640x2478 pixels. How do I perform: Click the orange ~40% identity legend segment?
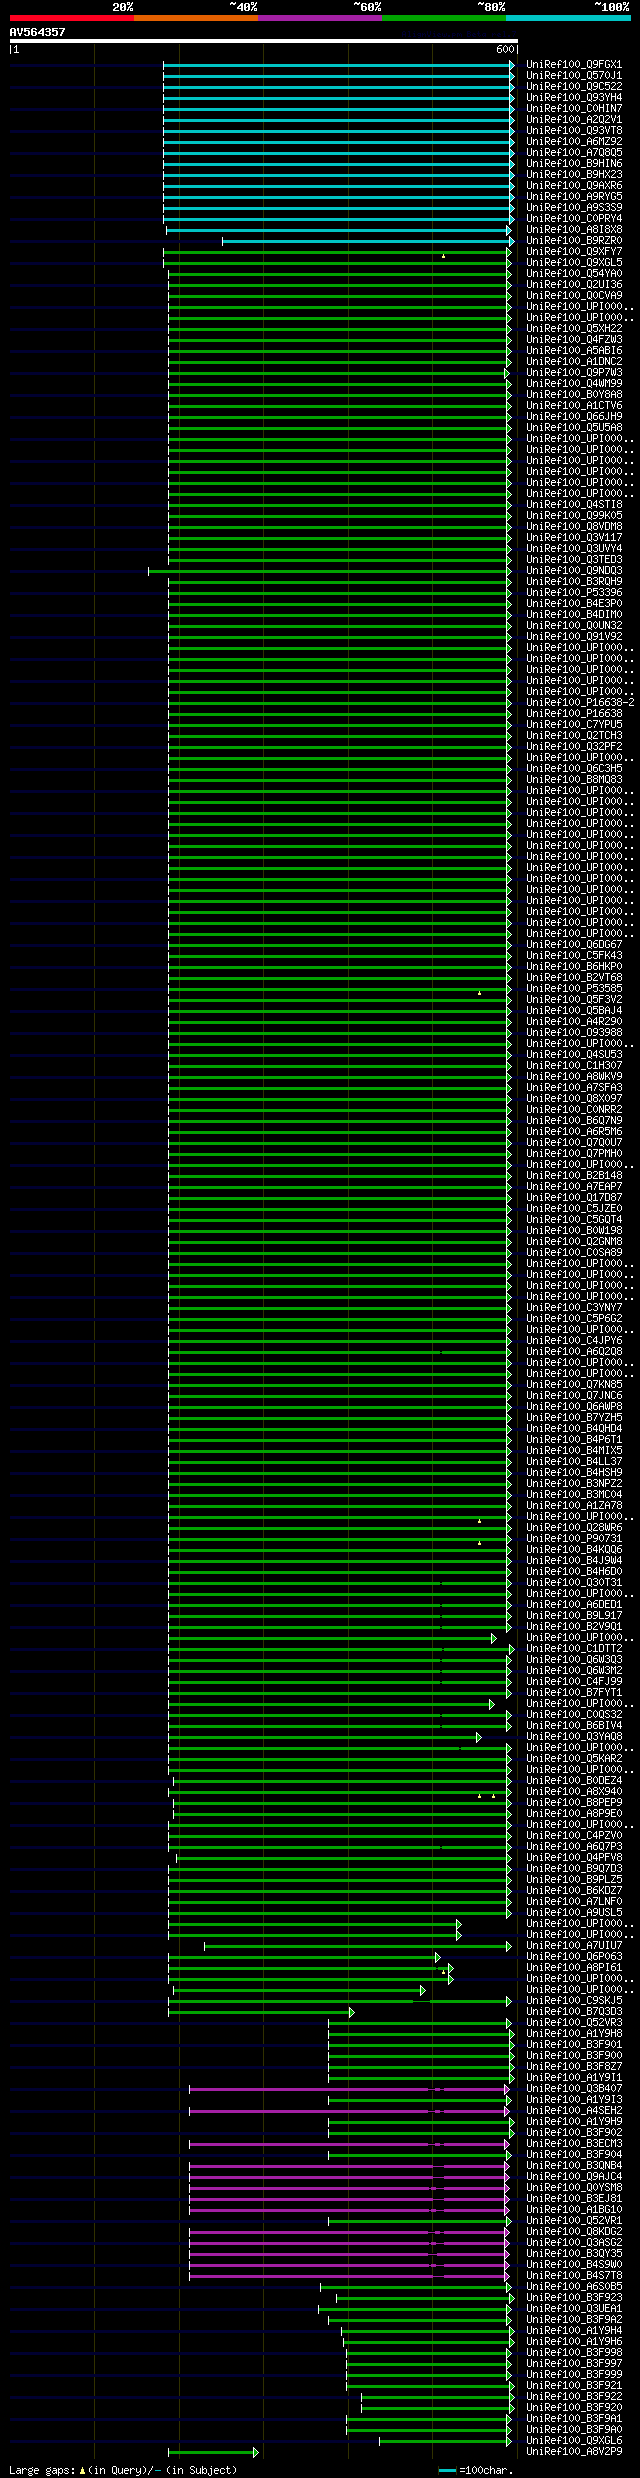[x=195, y=18]
